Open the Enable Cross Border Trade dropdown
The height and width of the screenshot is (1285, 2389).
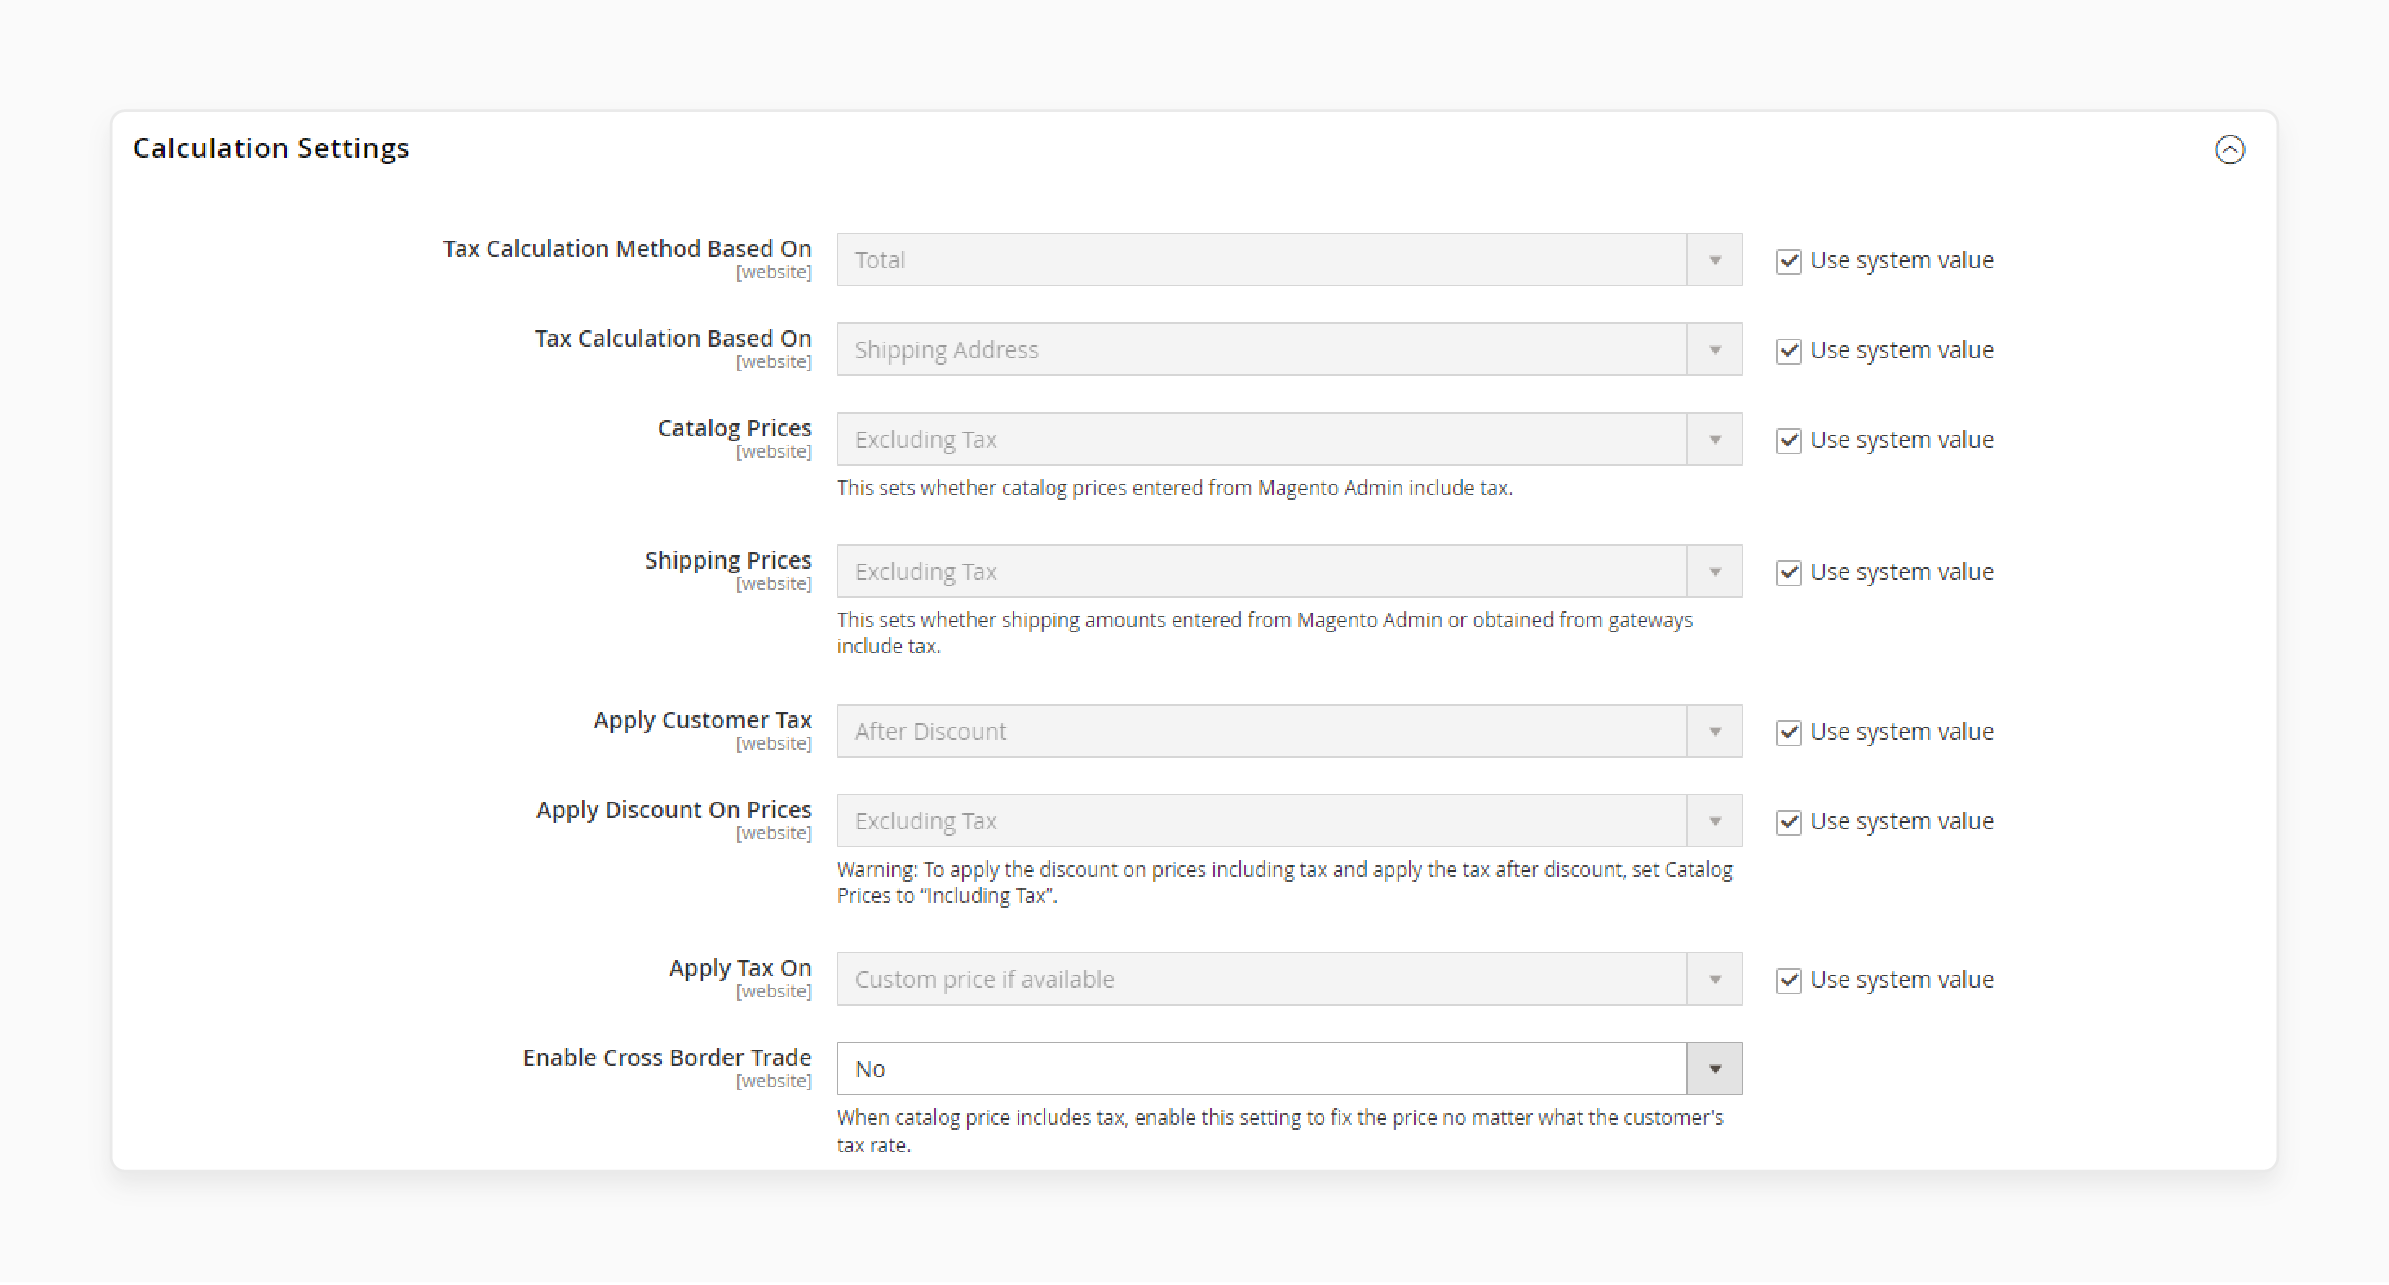click(x=1289, y=1069)
